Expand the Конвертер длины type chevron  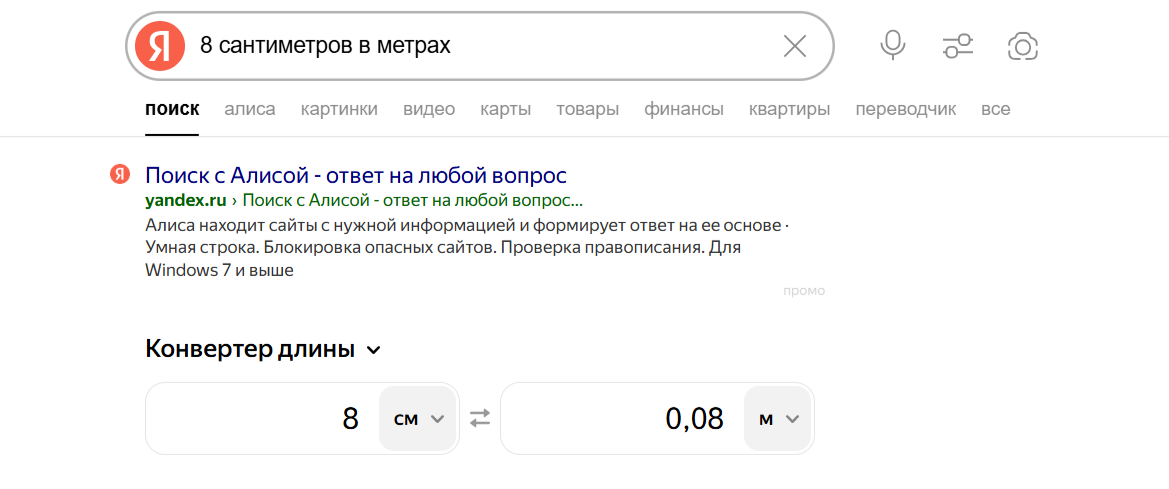point(374,350)
